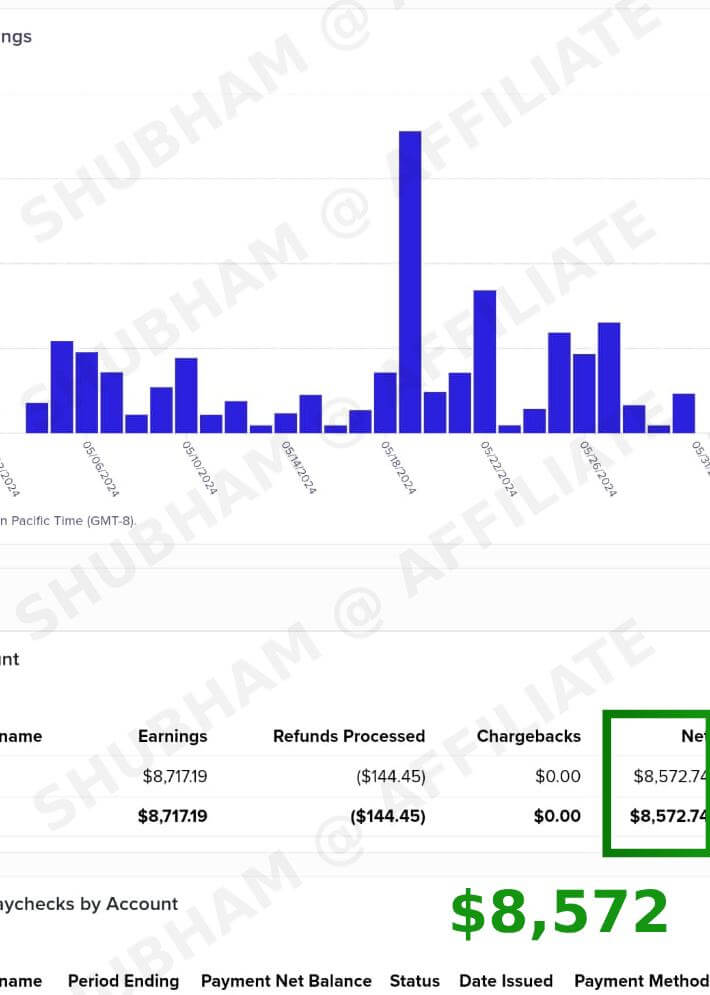This screenshot has width=710, height=995.
Task: Click the second-tallest bar in the chart
Action: pyautogui.click(x=485, y=361)
